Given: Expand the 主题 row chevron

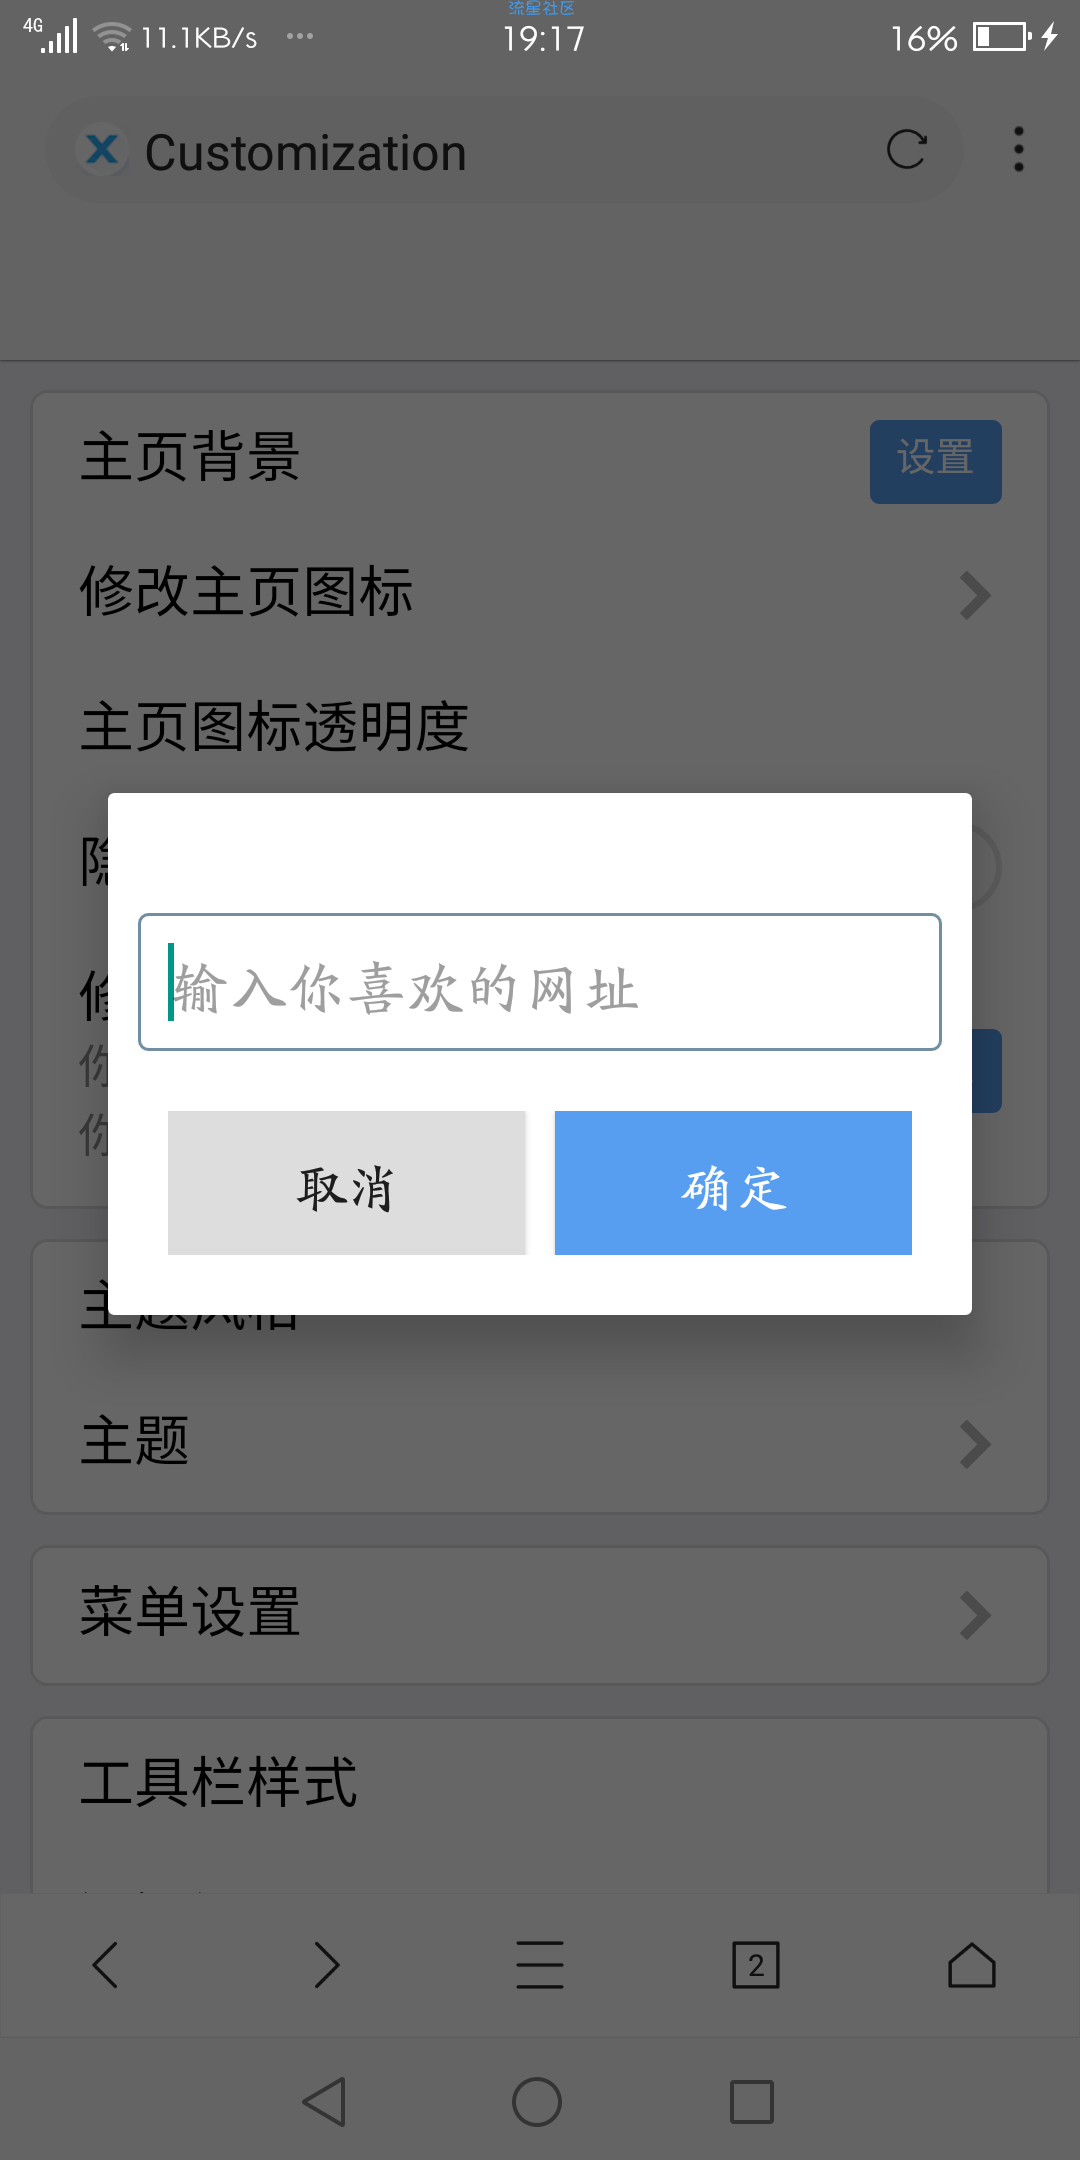Looking at the screenshot, I should coord(975,1444).
